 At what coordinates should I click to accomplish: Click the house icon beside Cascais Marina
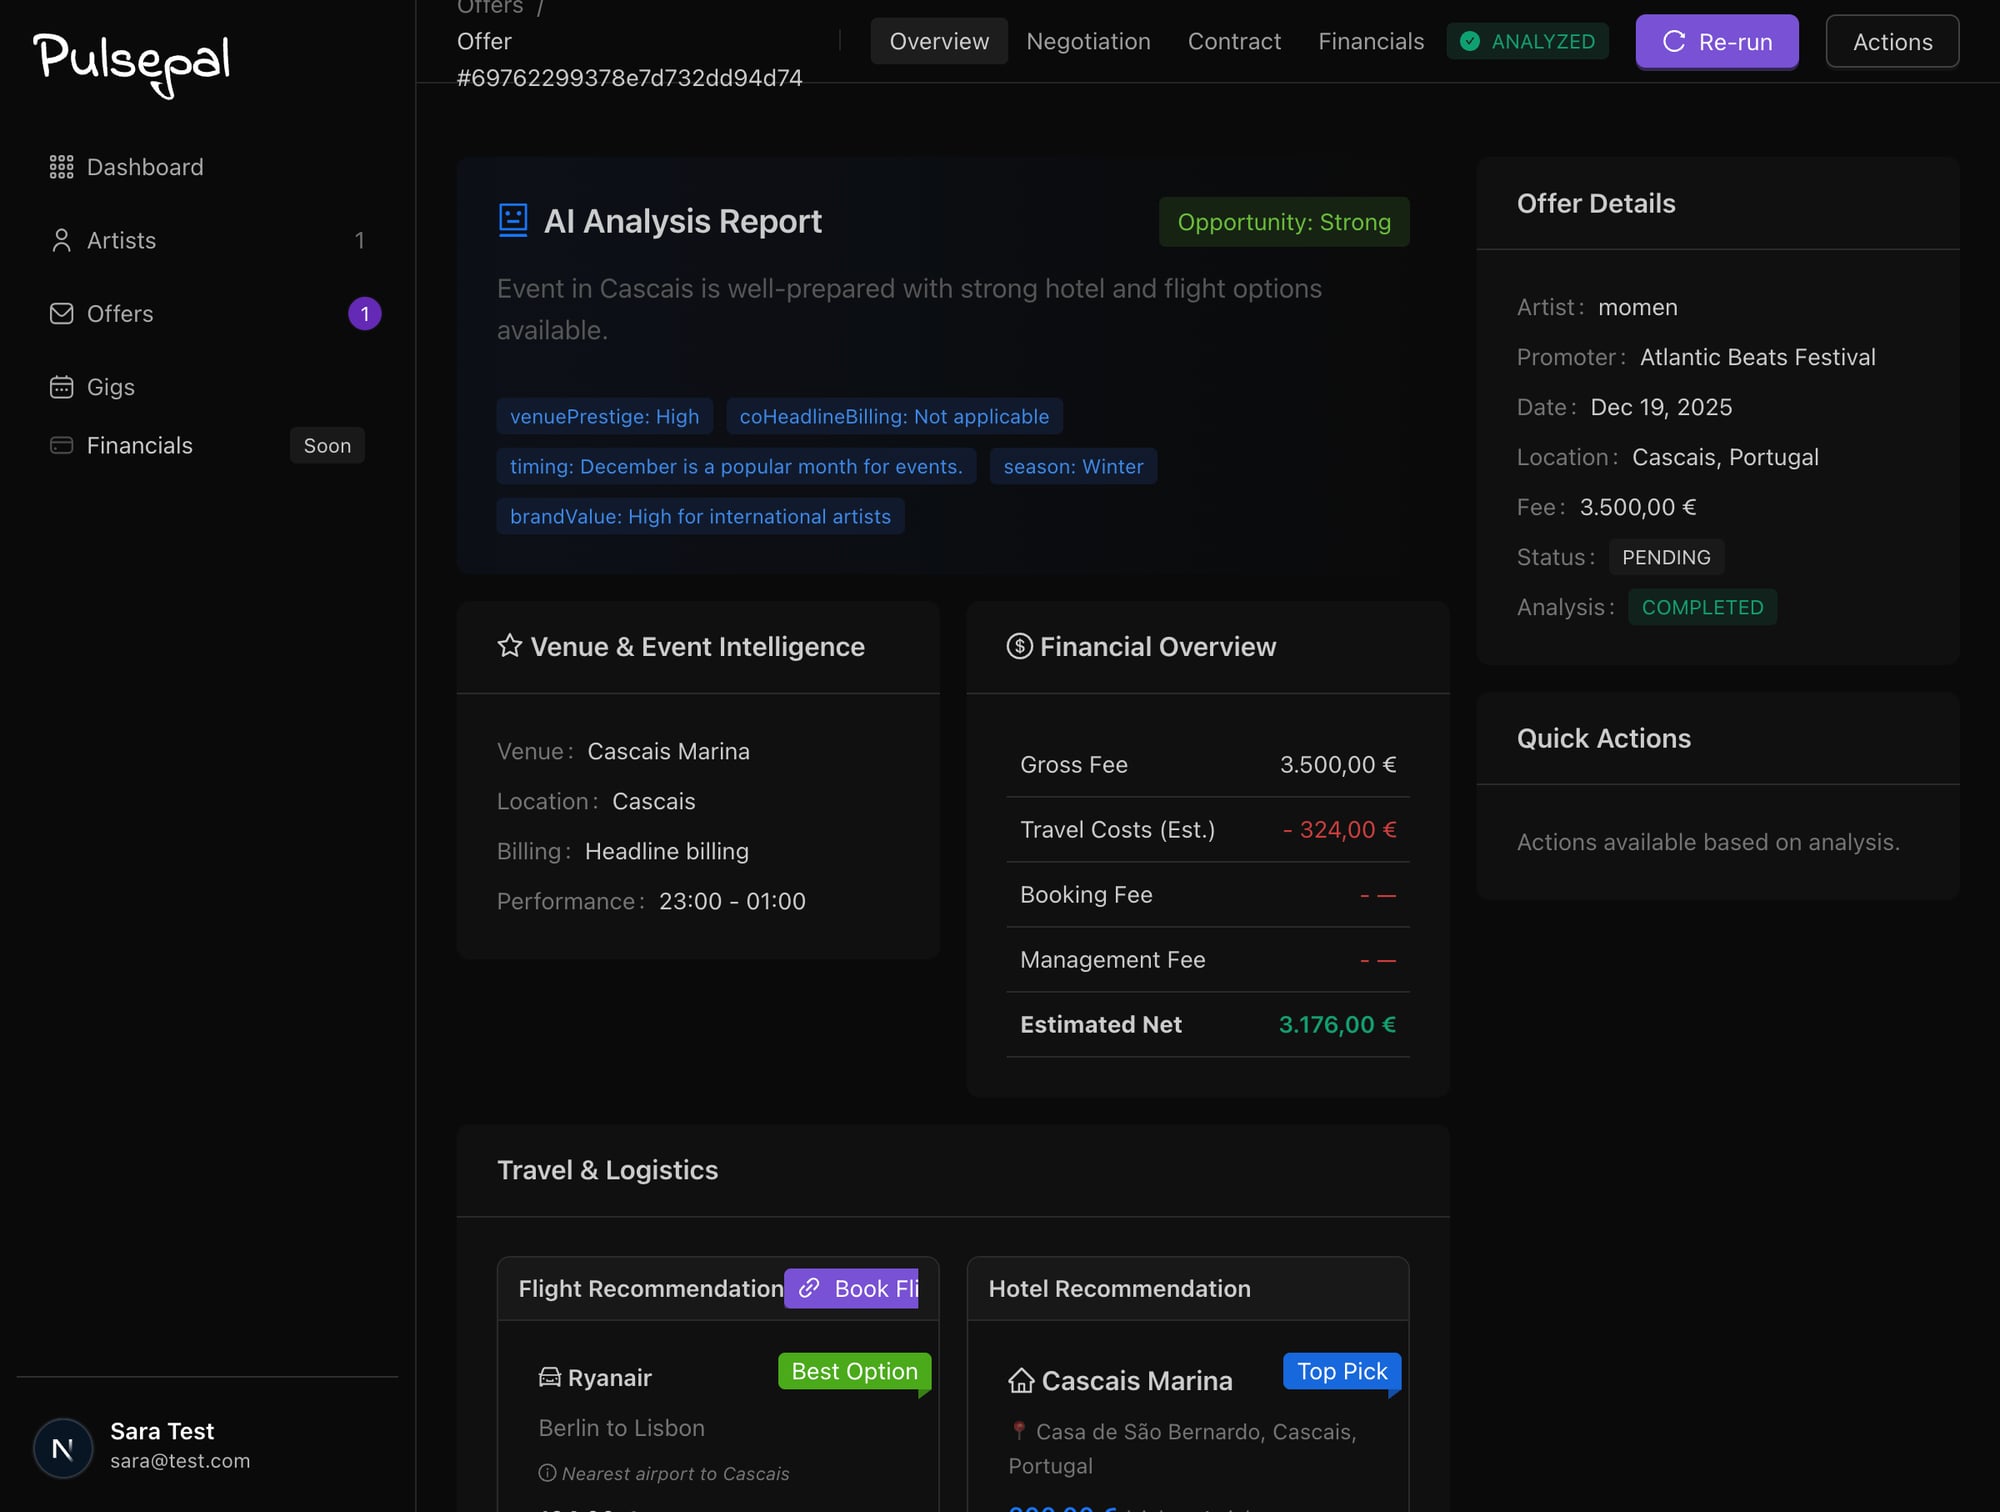pos(1020,1380)
